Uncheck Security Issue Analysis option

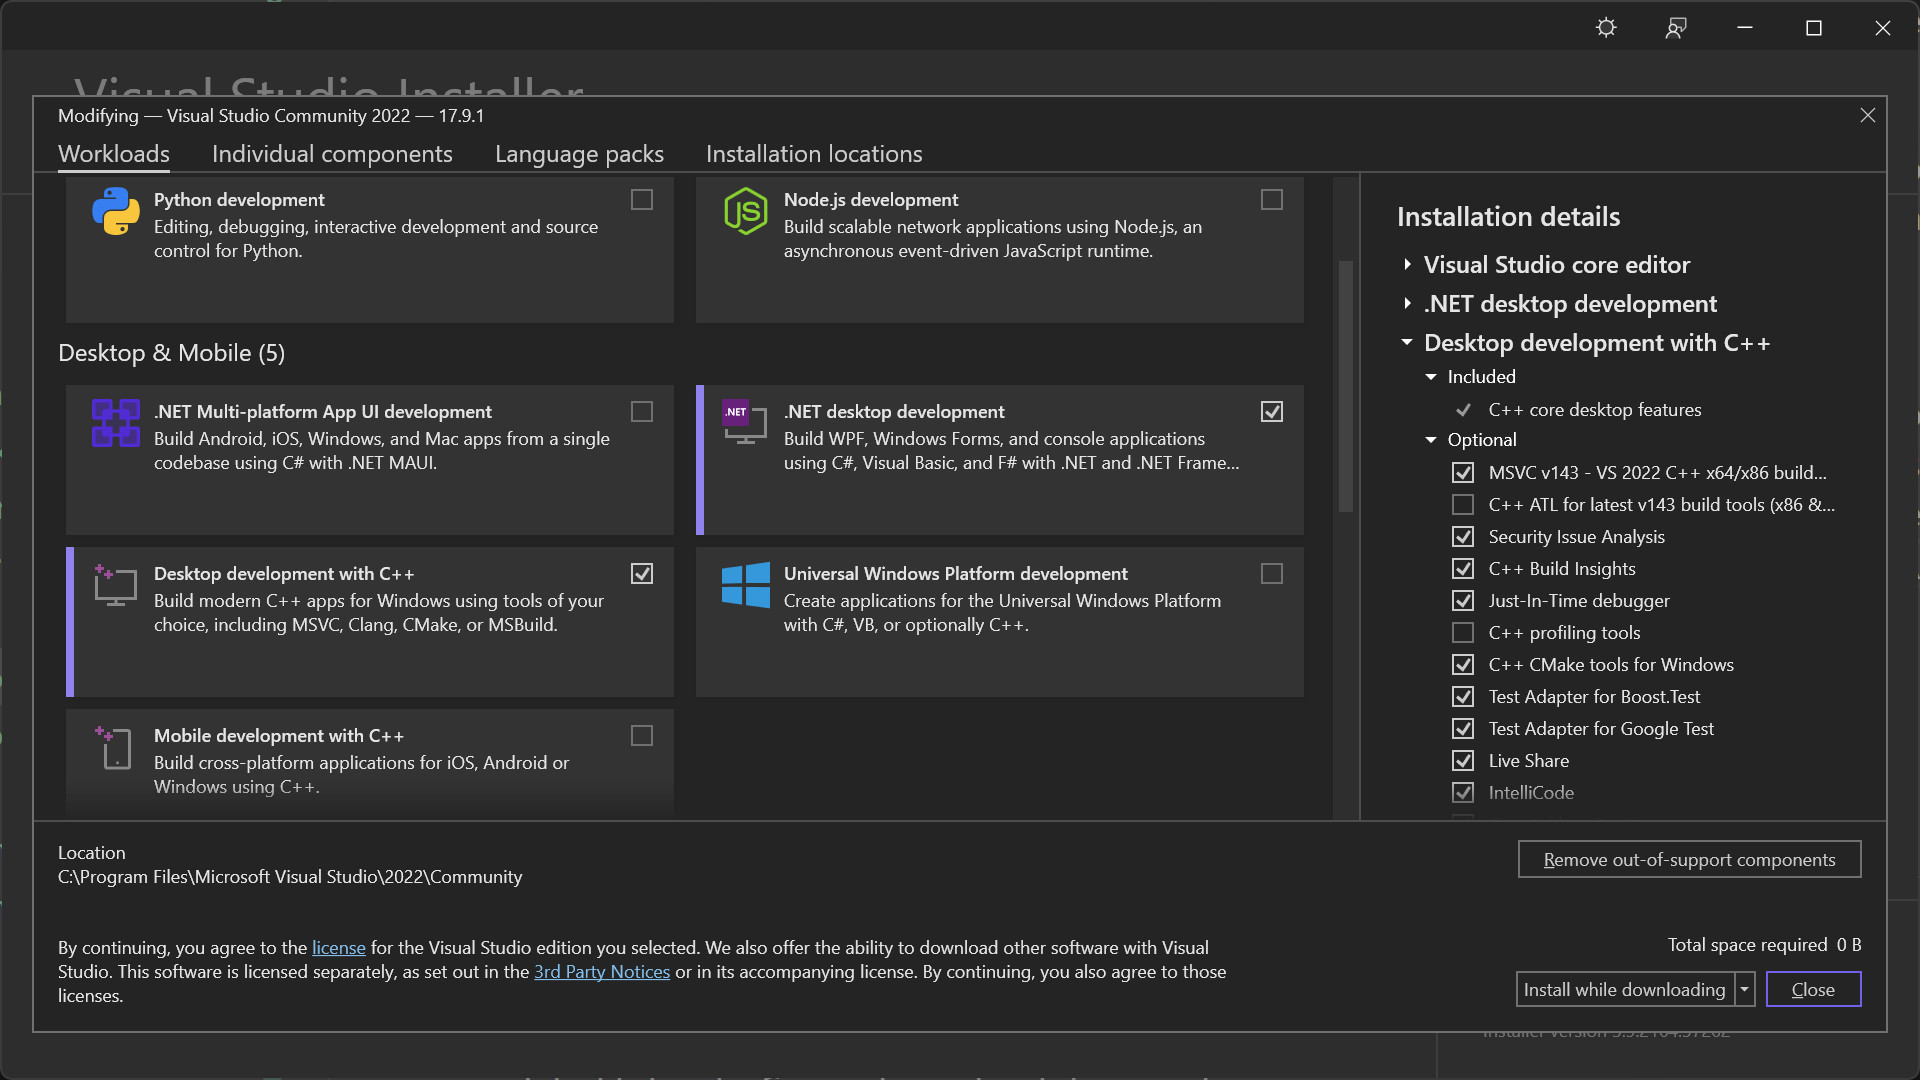[1463, 537]
